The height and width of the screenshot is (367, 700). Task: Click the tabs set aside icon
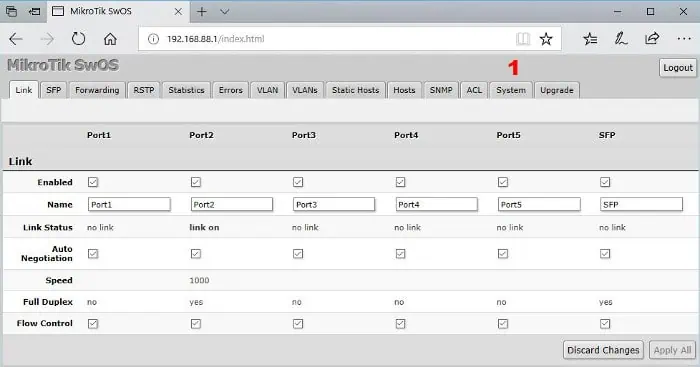[12, 12]
